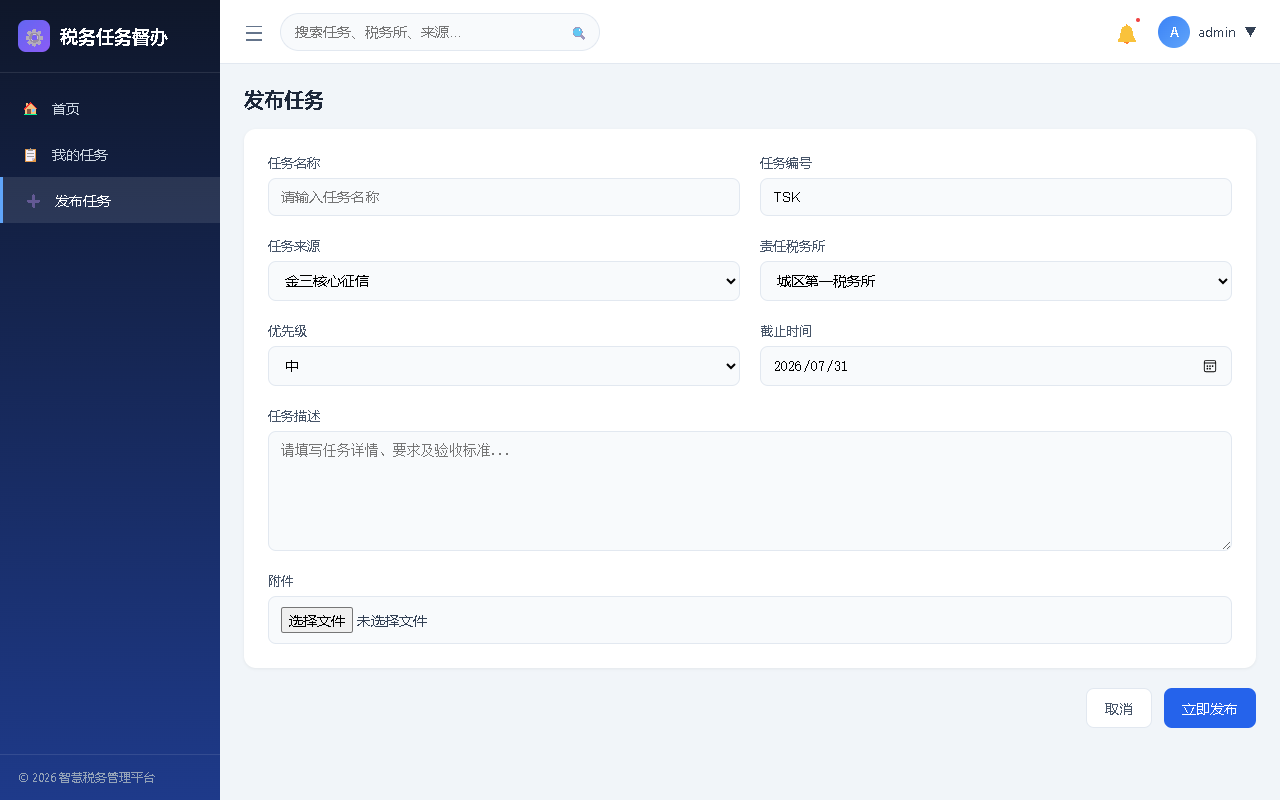This screenshot has width=1280, height=800.
Task: Open the 优先级 dropdown
Action: point(504,366)
